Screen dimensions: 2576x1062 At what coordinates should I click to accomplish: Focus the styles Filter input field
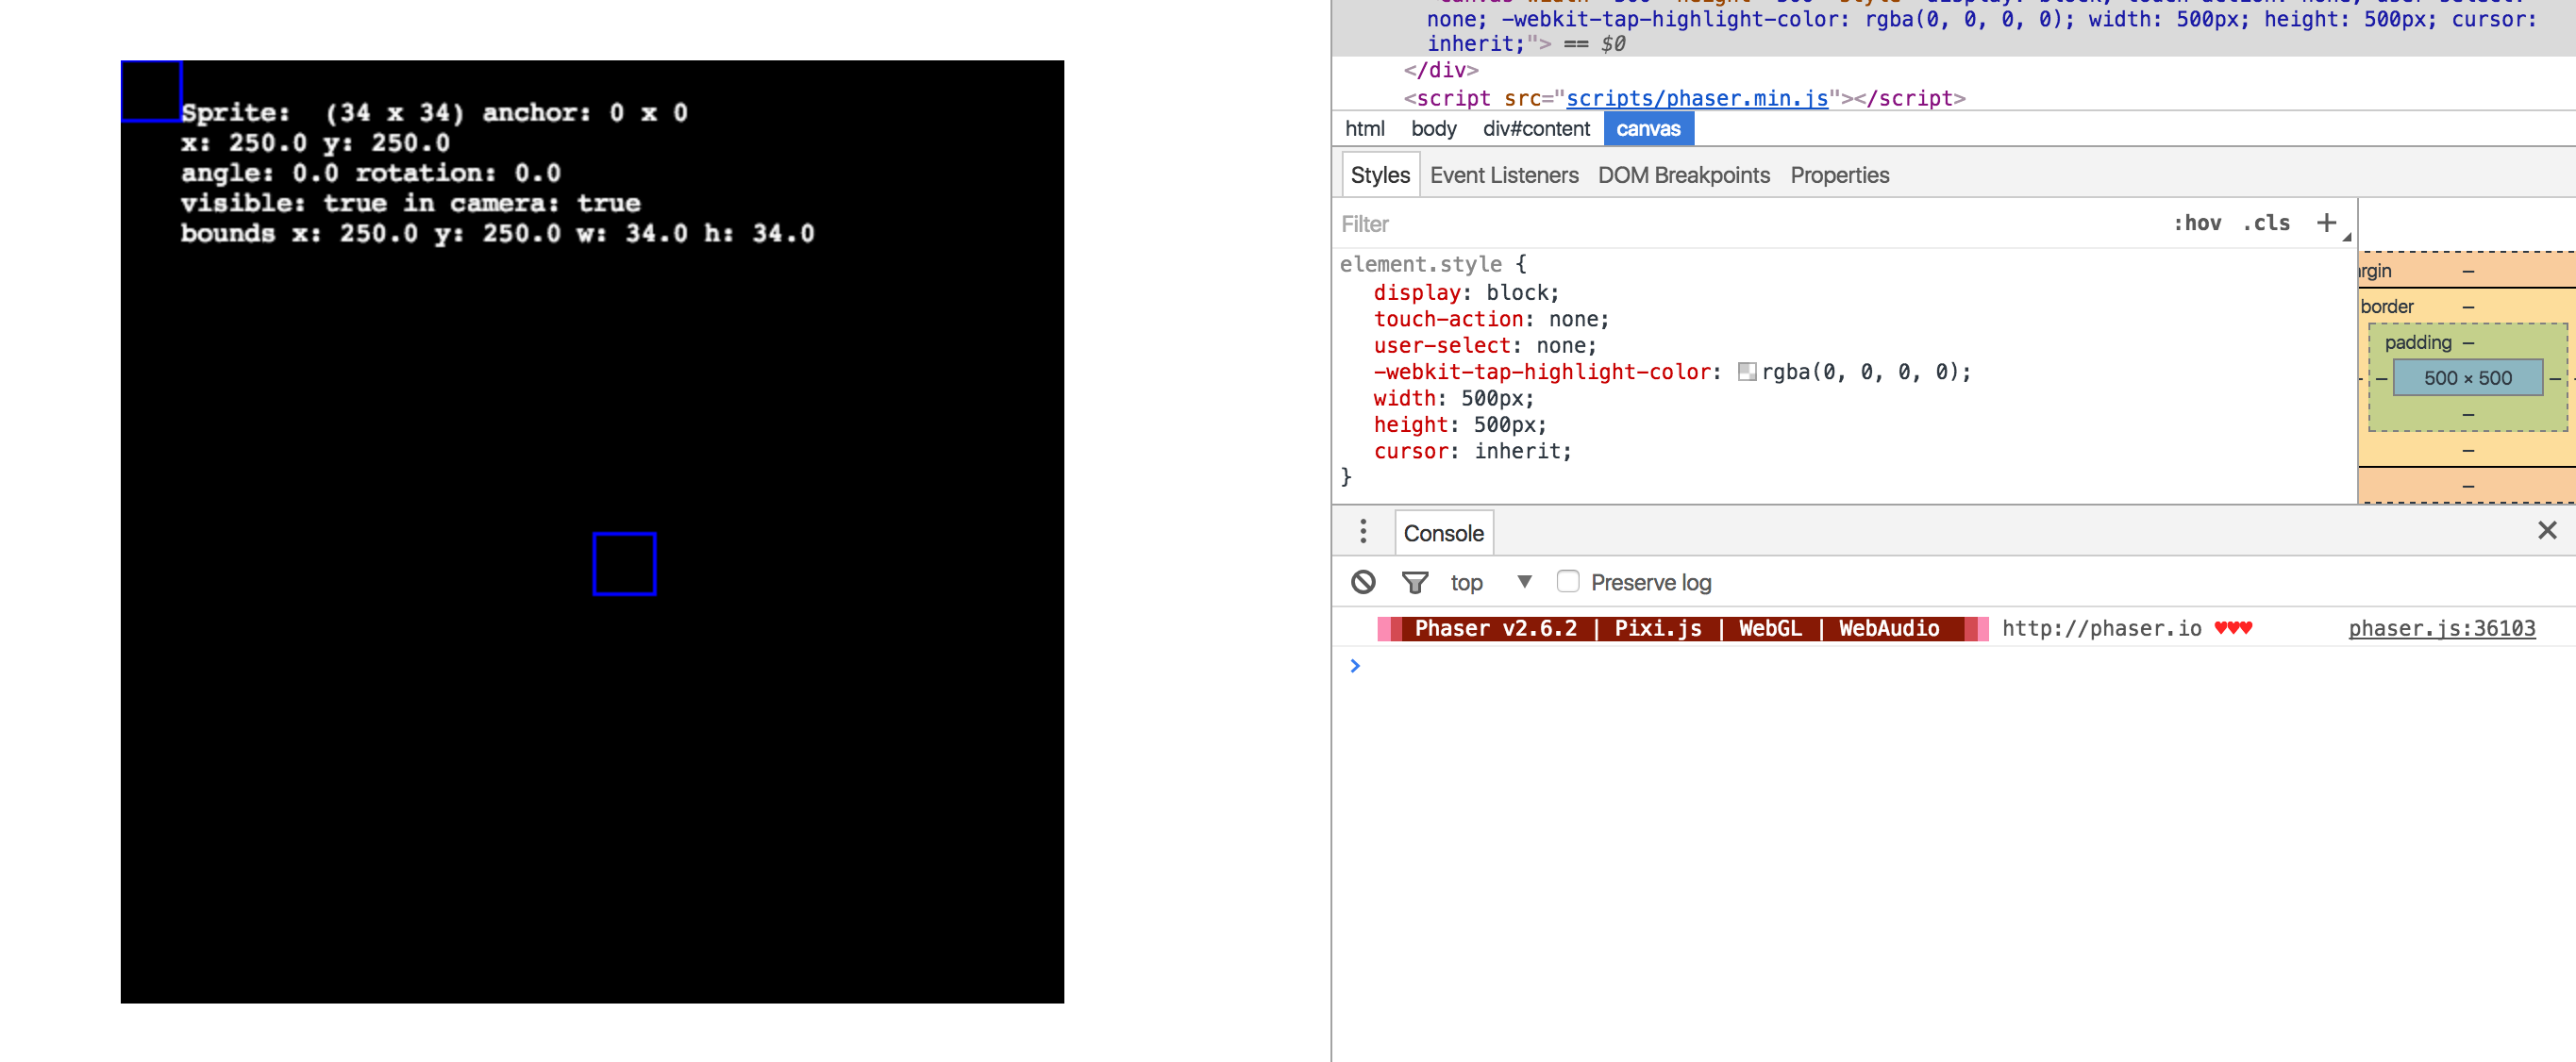click(x=1750, y=224)
